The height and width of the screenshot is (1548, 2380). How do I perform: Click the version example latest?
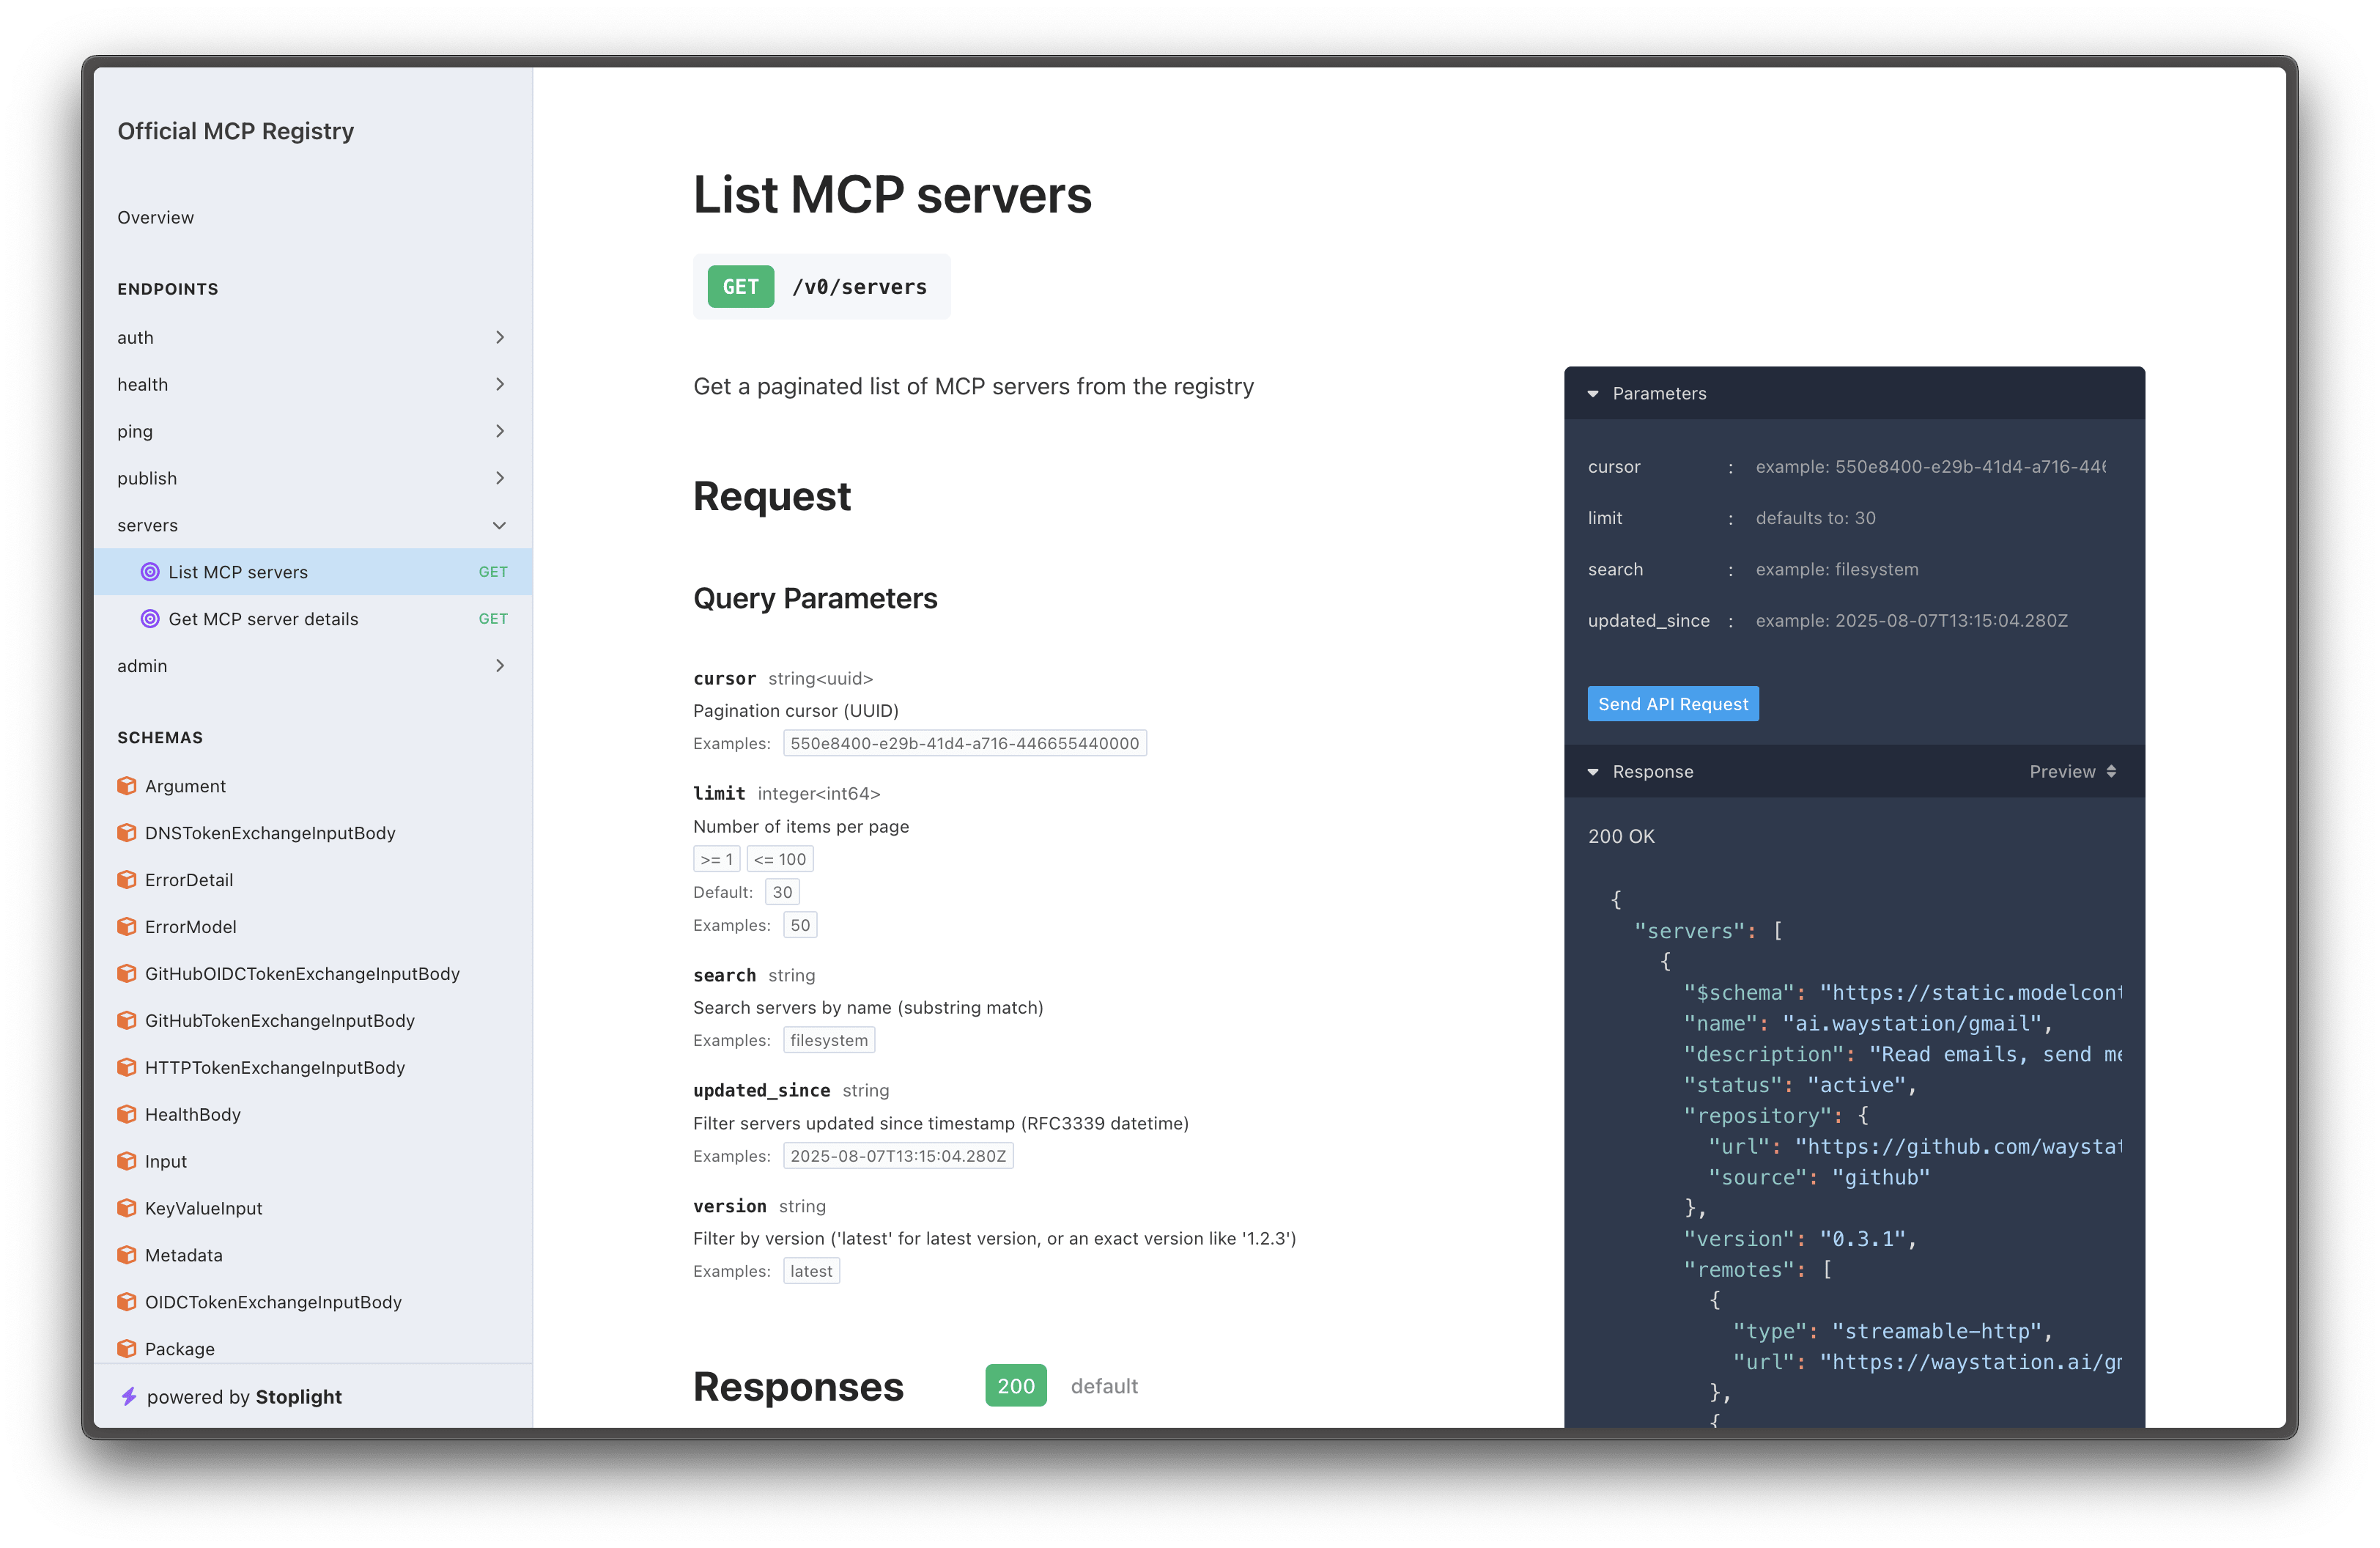click(x=811, y=1271)
